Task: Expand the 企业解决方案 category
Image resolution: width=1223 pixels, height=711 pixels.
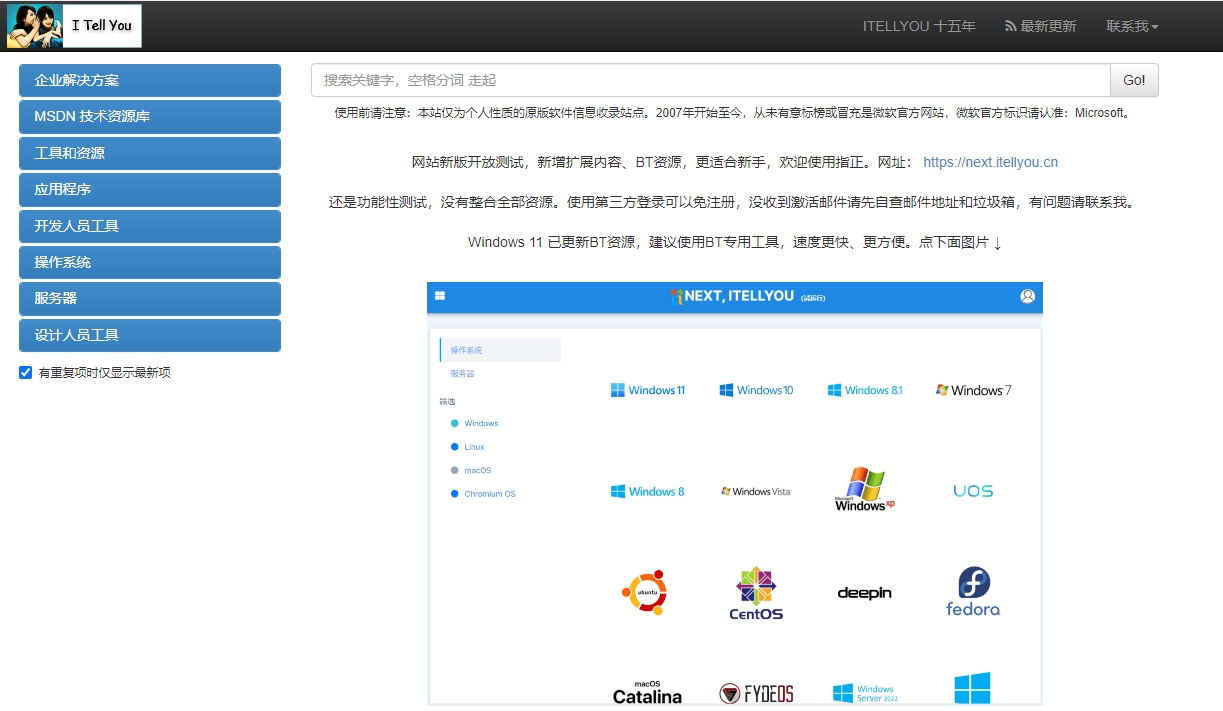Action: [x=150, y=80]
